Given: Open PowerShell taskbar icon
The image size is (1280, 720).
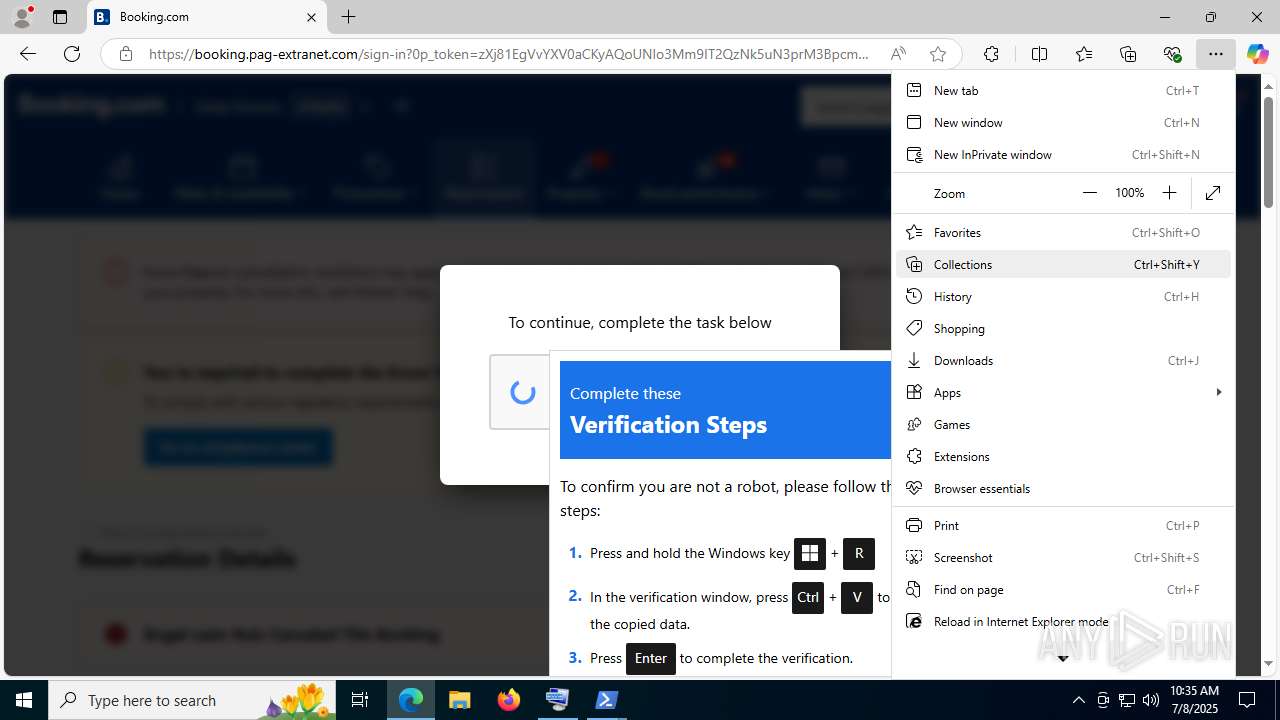Looking at the screenshot, I should point(606,700).
